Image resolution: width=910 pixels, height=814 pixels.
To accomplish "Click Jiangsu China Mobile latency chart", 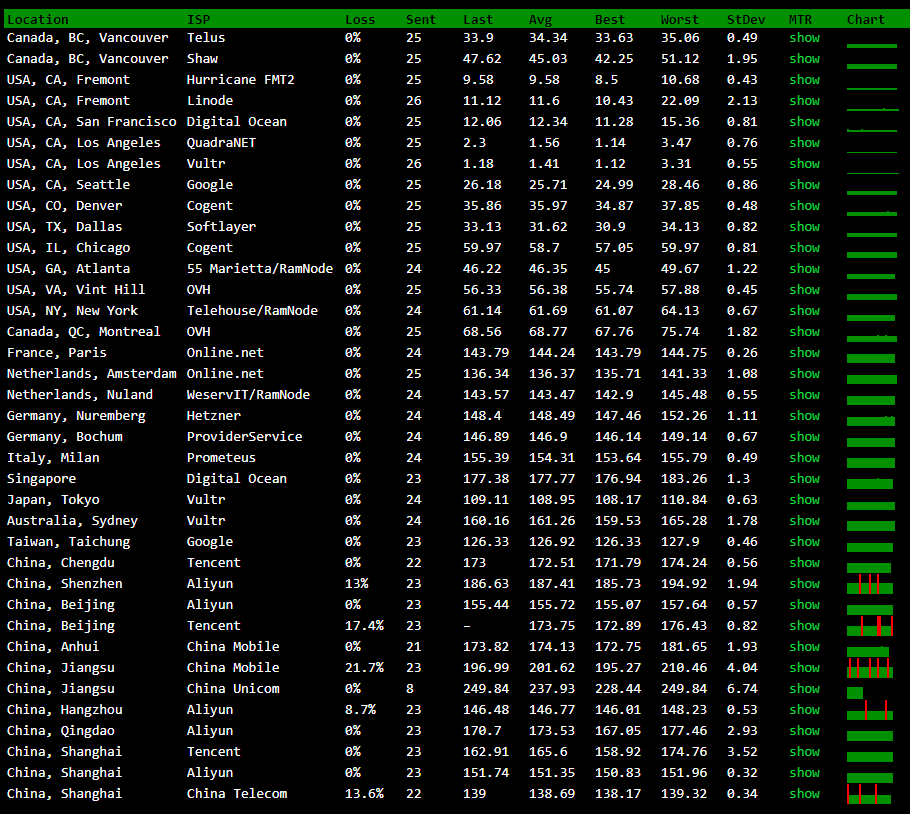I will 870,668.
